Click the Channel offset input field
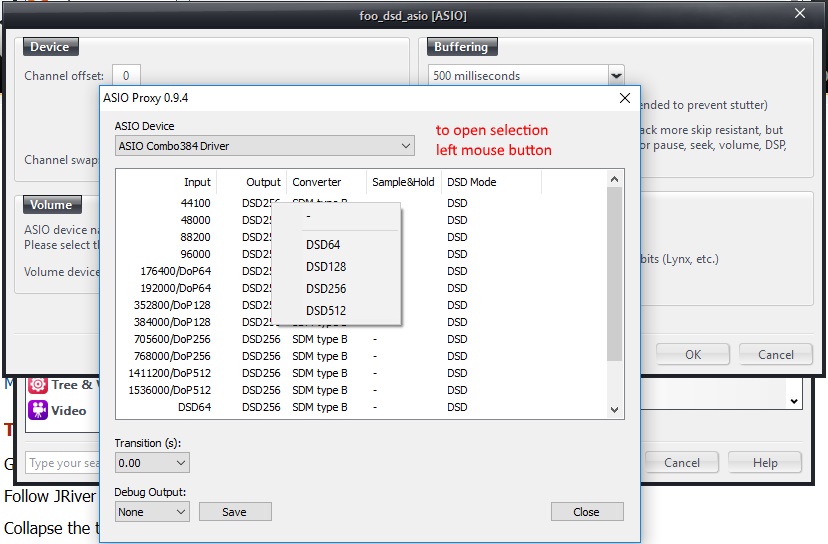This screenshot has height=544, width=828. tap(126, 76)
